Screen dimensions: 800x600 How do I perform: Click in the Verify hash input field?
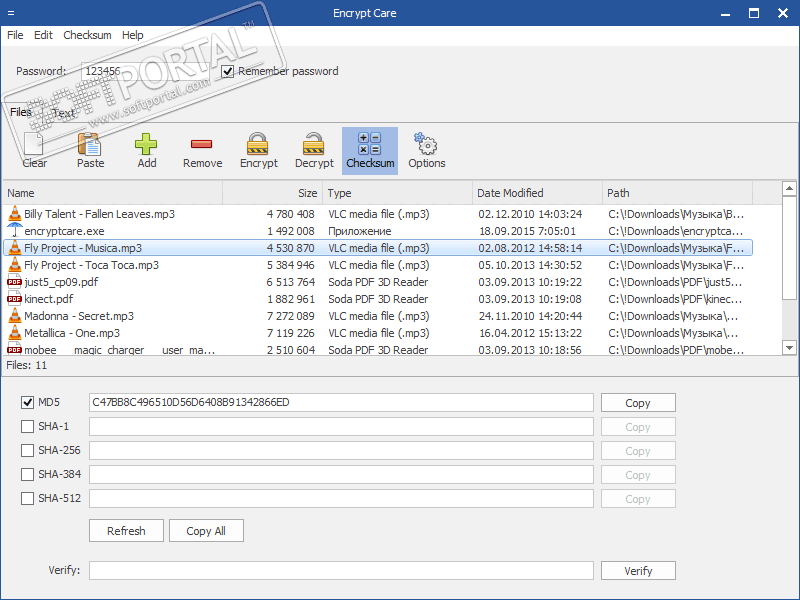pyautogui.click(x=341, y=570)
